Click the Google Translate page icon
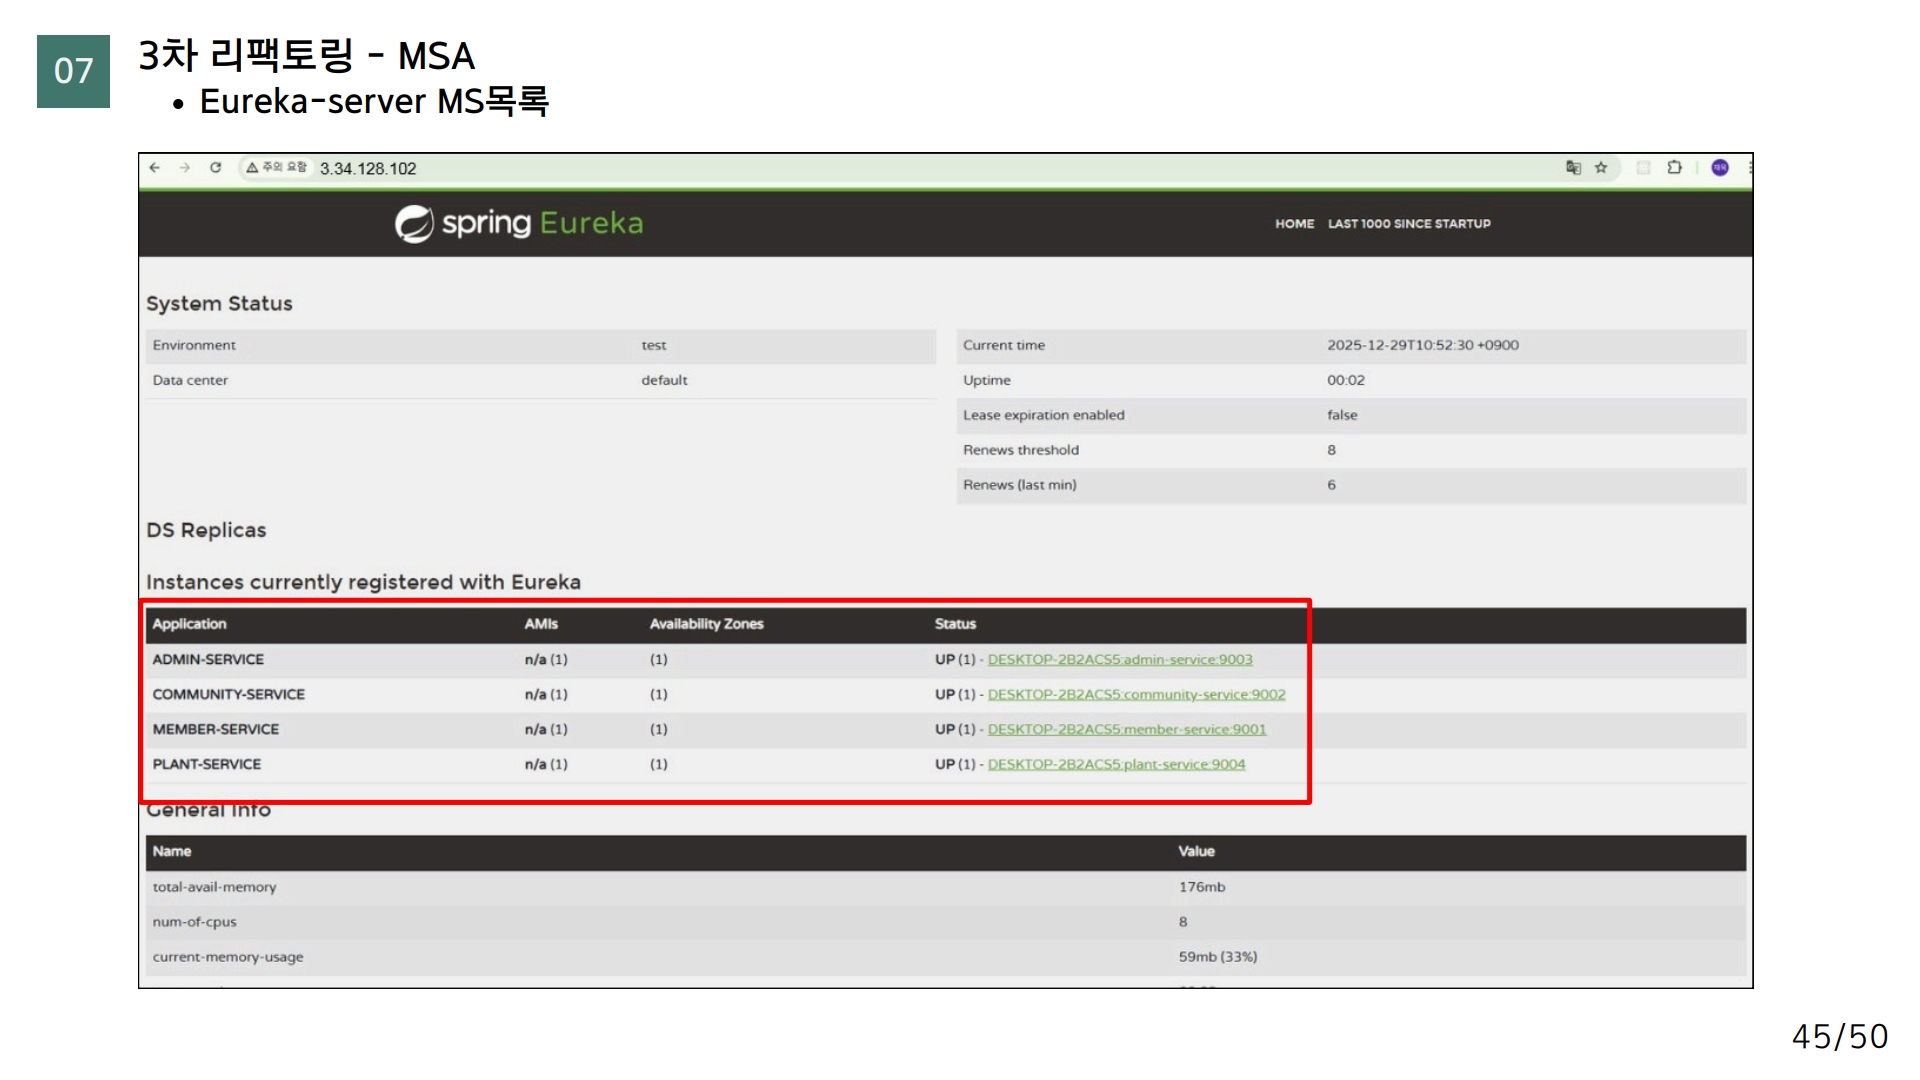 click(1573, 168)
